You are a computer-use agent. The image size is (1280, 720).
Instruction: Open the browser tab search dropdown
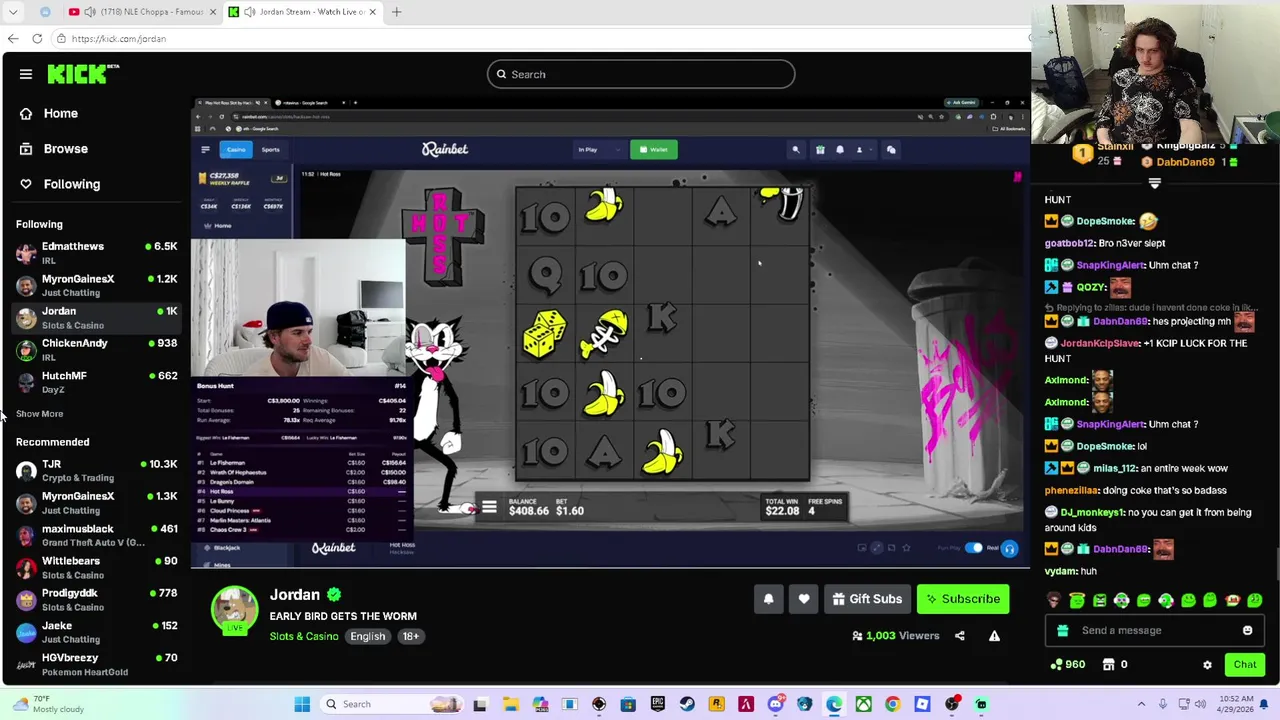coord(13,12)
